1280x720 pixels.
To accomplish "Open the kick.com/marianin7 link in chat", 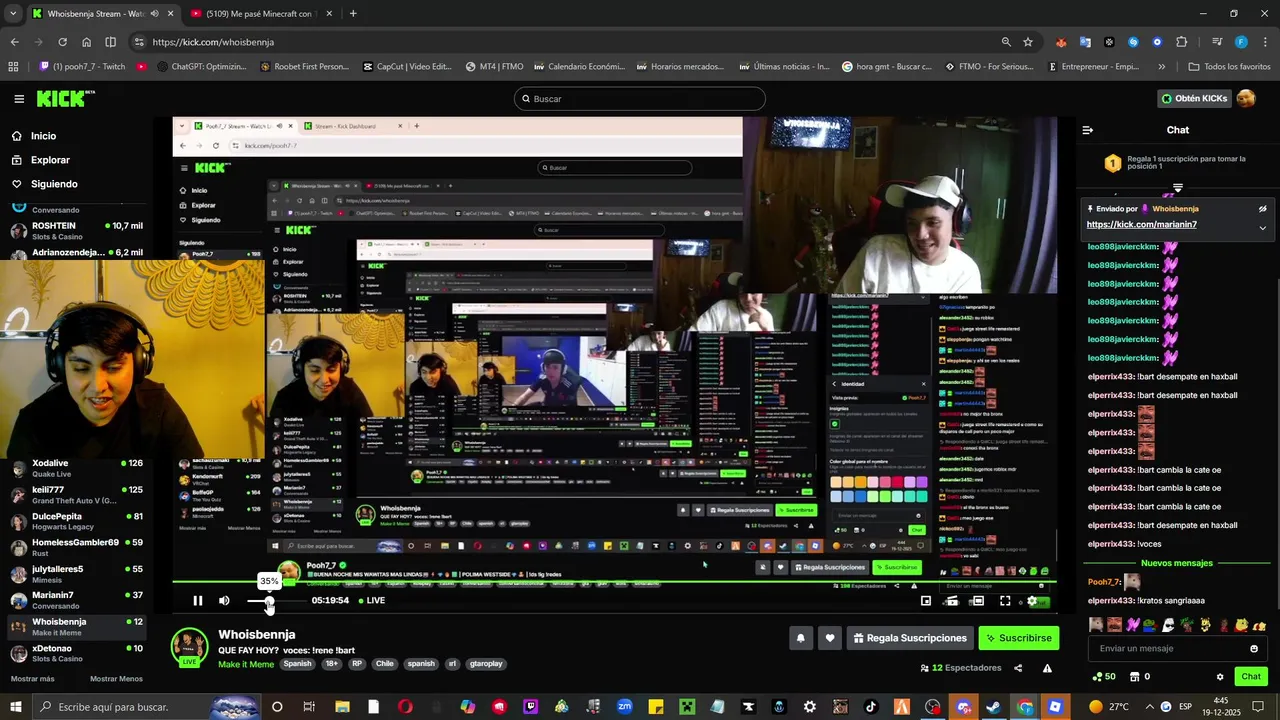I will coord(1142,225).
